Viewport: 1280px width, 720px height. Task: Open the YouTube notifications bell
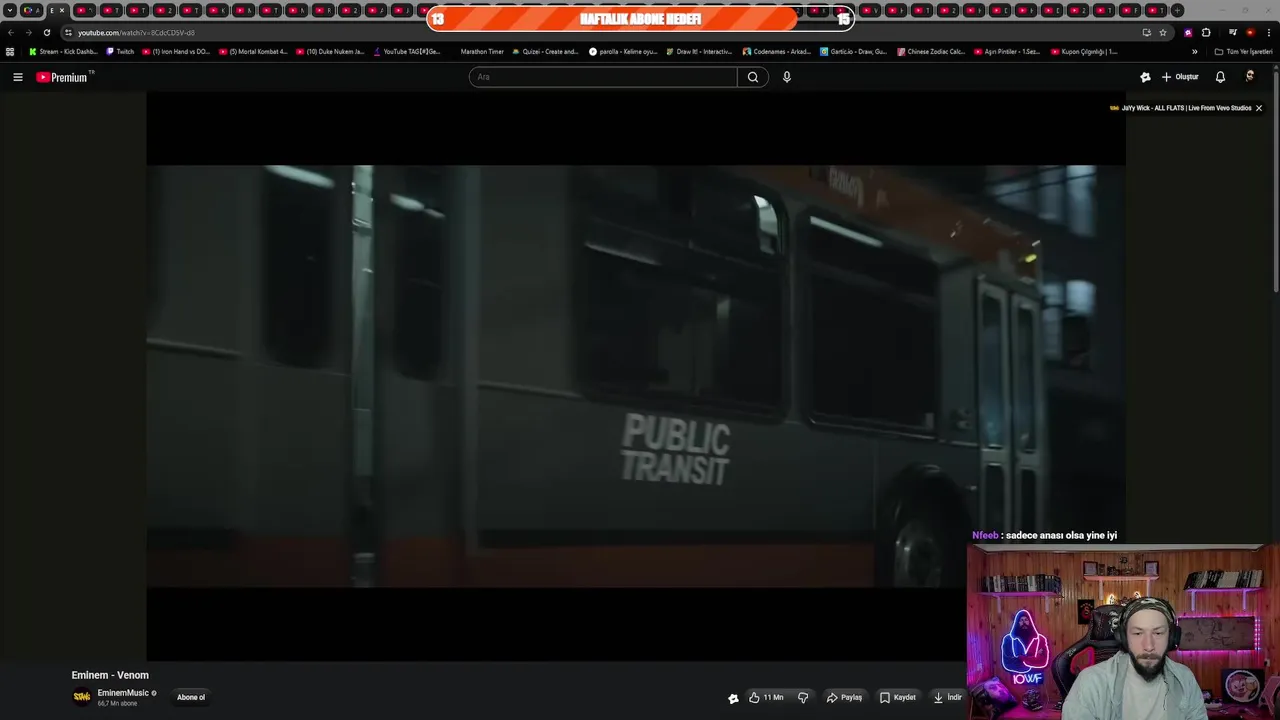pyautogui.click(x=1220, y=77)
